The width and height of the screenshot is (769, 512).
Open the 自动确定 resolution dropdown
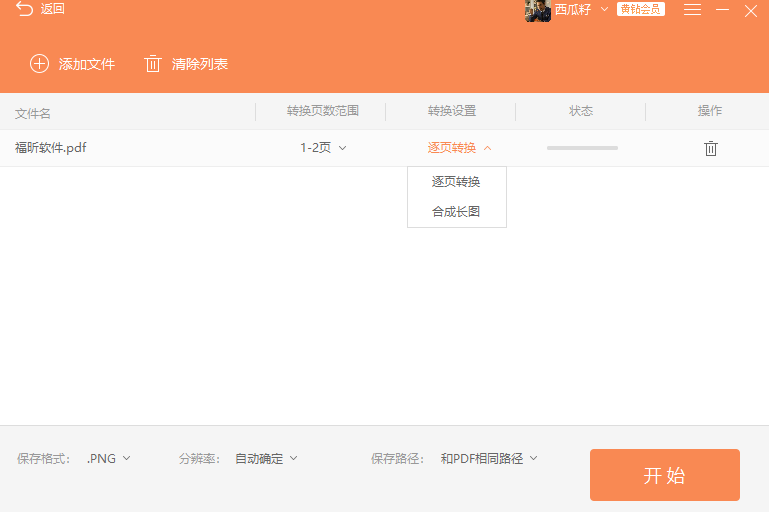pos(266,459)
